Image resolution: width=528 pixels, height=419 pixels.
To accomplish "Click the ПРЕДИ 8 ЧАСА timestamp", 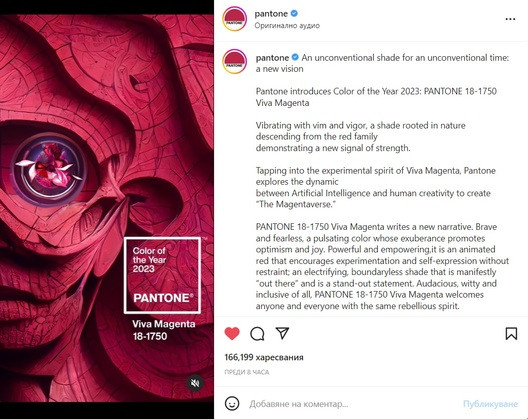I will [x=247, y=372].
